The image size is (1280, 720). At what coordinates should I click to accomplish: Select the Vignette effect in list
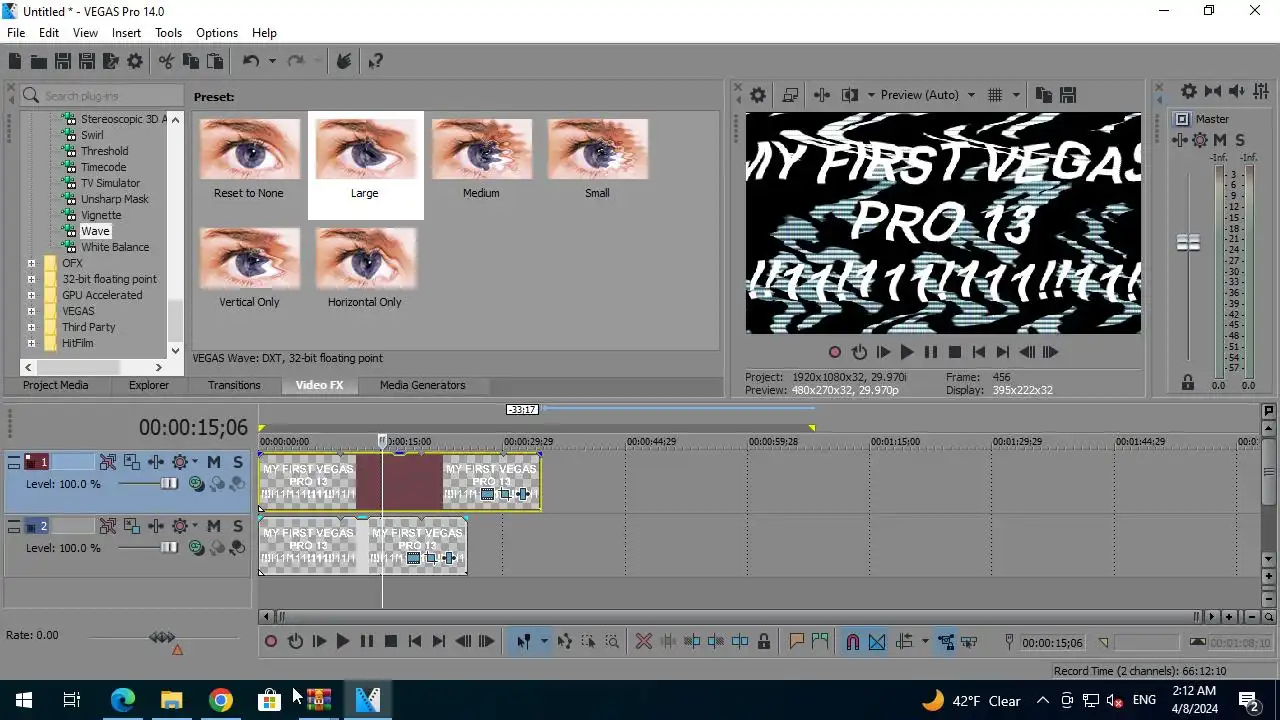[101, 215]
